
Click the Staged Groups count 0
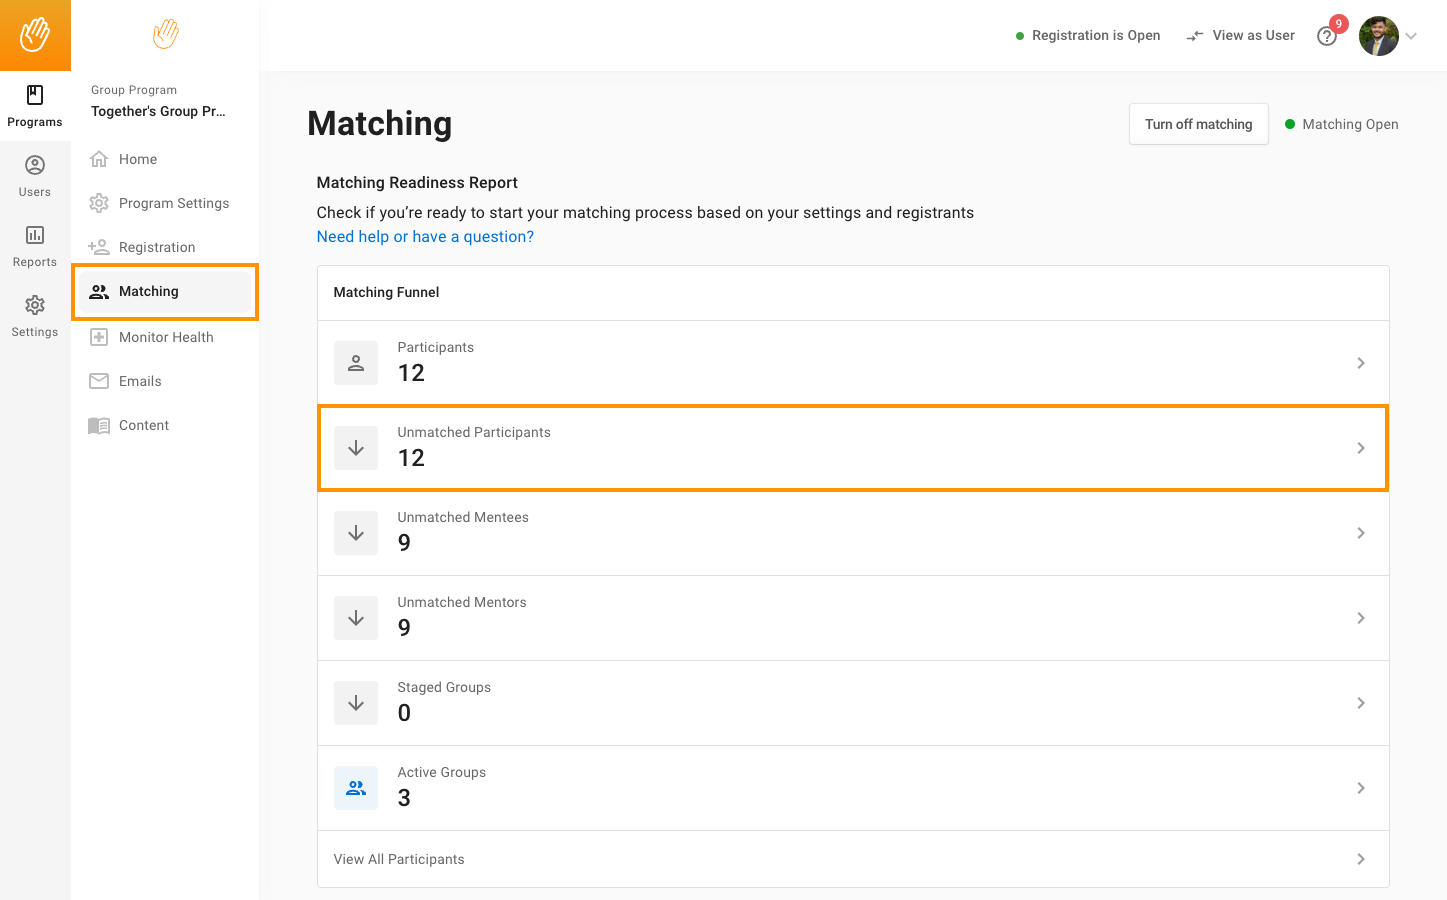pyautogui.click(x=404, y=713)
